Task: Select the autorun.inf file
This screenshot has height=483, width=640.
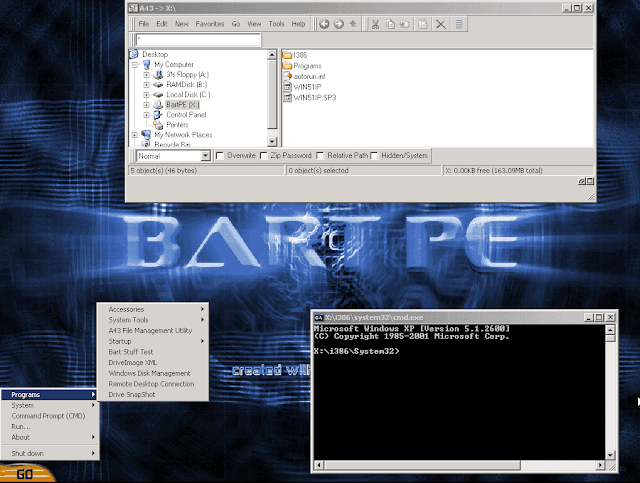Action: click(304, 76)
